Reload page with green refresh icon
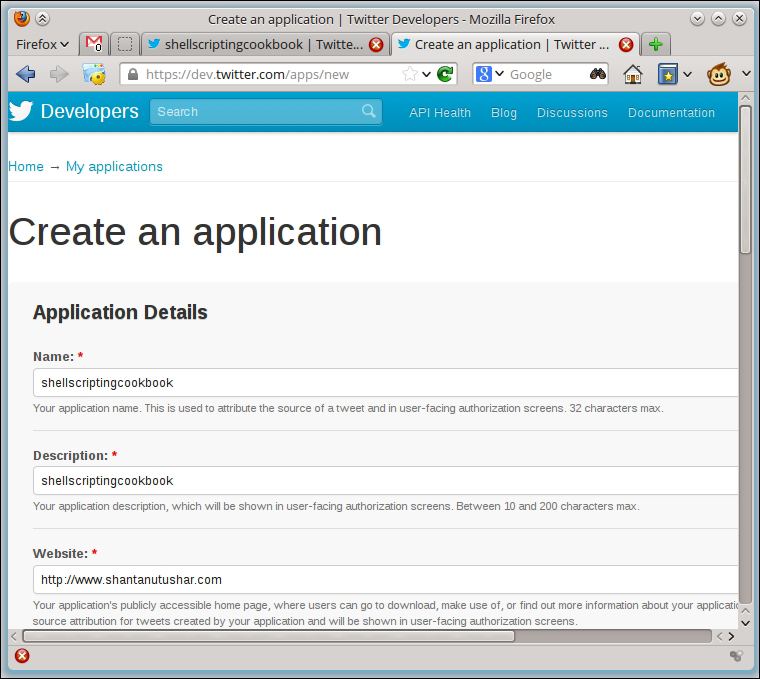 click(x=445, y=74)
